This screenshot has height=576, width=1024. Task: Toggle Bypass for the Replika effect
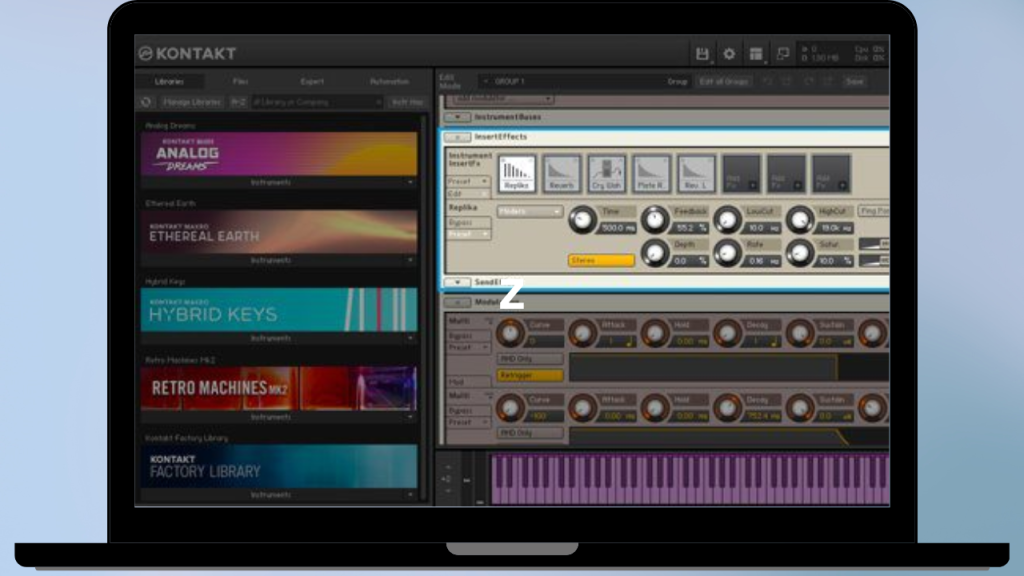point(468,223)
